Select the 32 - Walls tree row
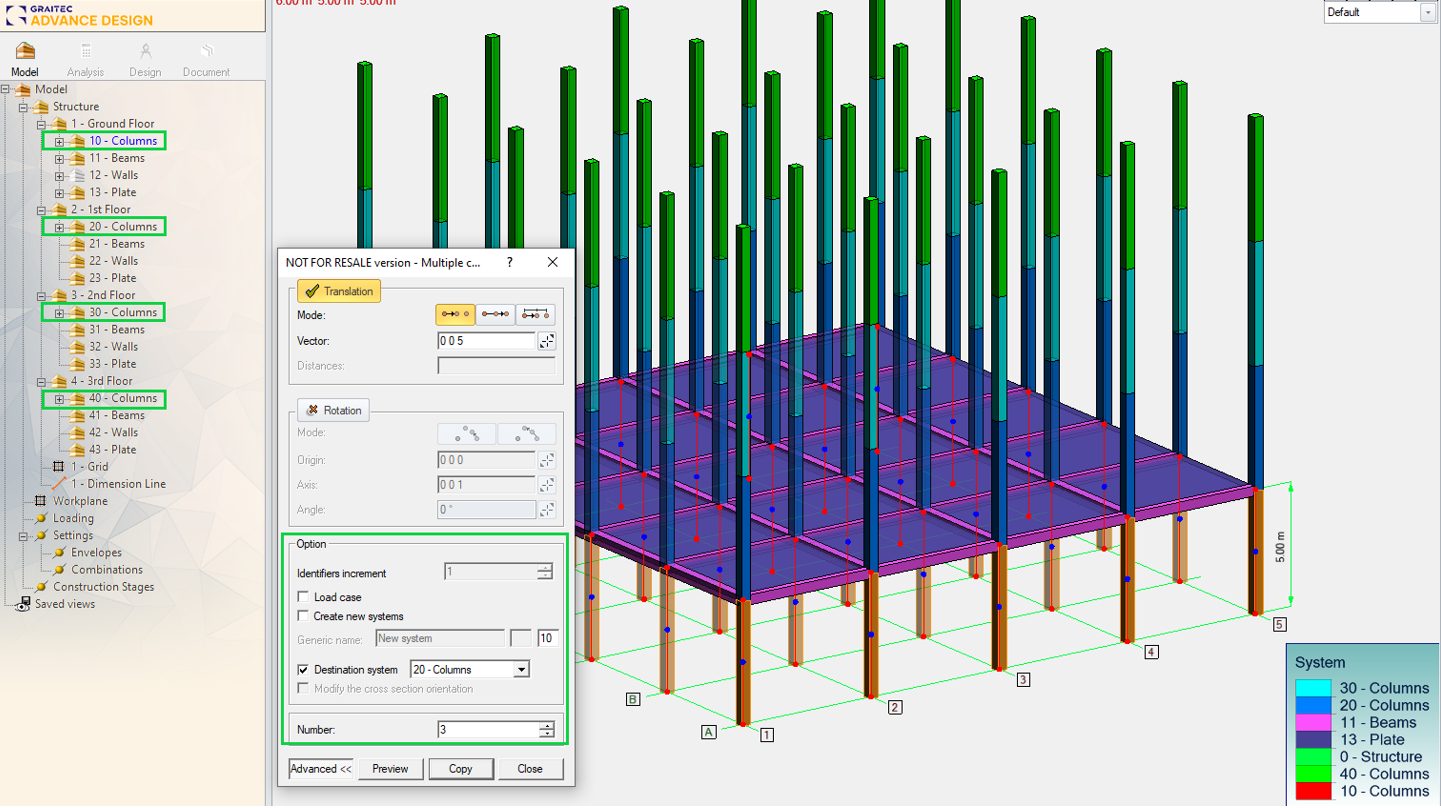The width and height of the screenshot is (1441, 808). [x=114, y=347]
